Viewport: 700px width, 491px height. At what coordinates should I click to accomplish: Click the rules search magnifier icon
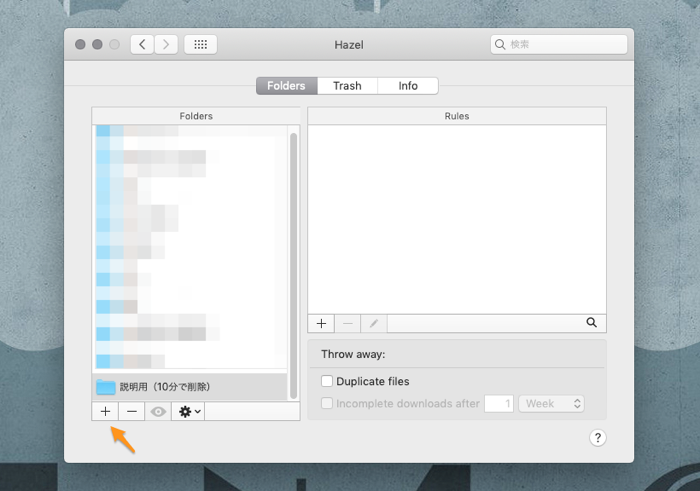(x=591, y=323)
